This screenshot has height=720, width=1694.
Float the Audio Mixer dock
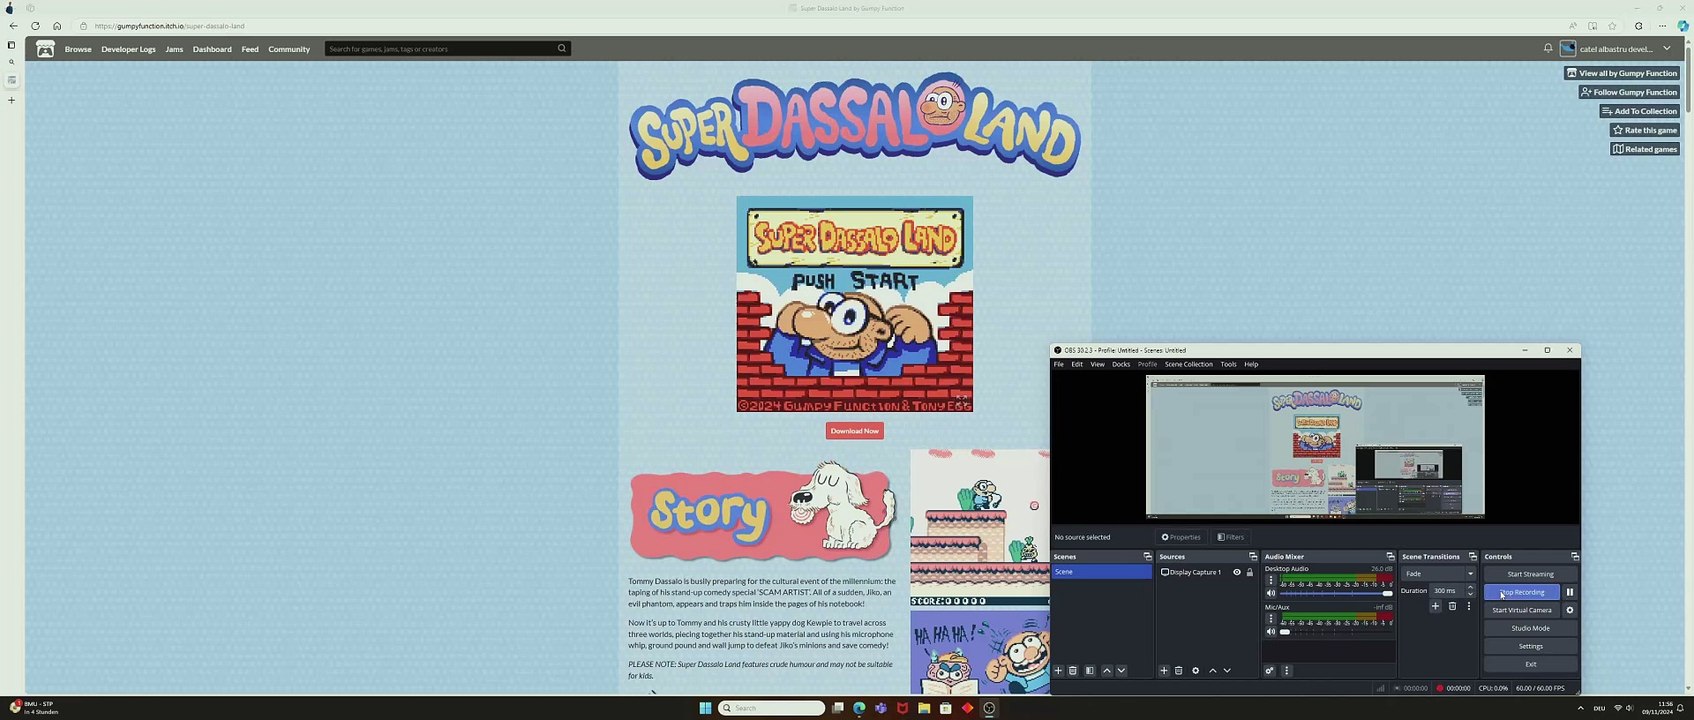click(x=1390, y=557)
